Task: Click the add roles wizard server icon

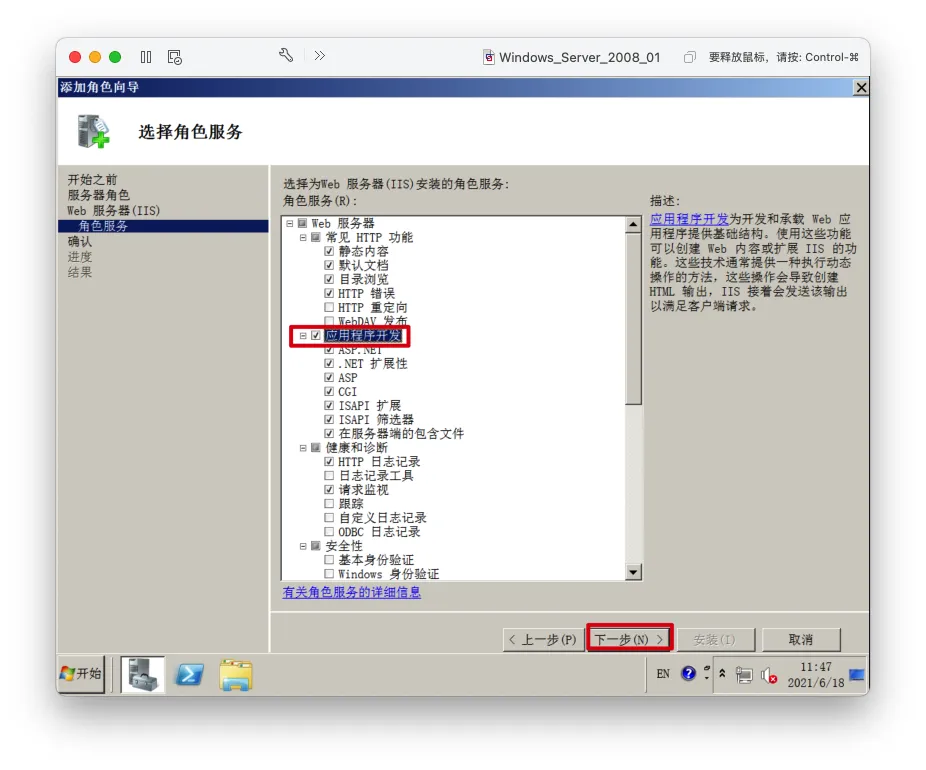Action: click(93, 130)
